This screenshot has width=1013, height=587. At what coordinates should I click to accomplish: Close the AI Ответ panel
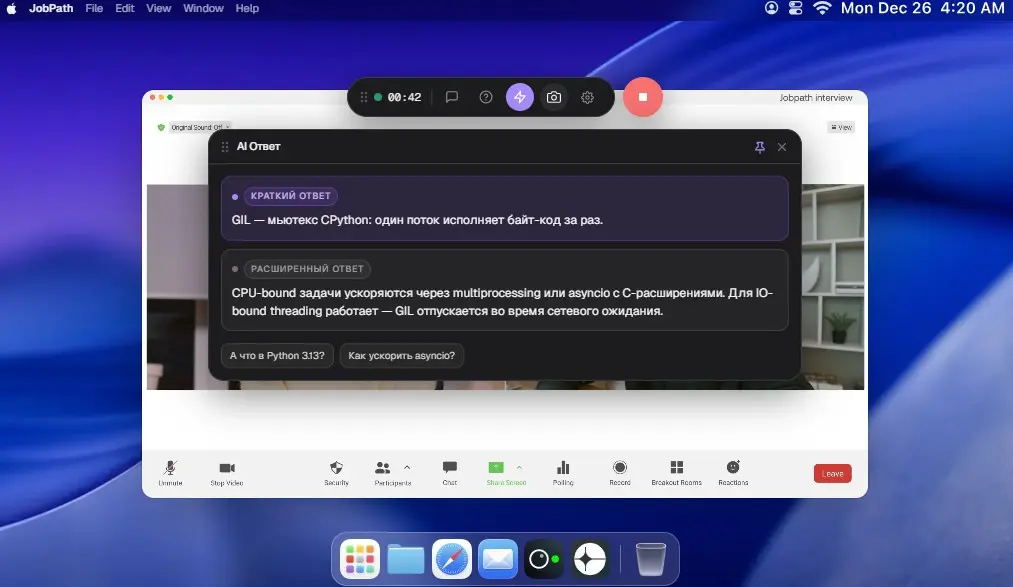pyautogui.click(x=782, y=147)
